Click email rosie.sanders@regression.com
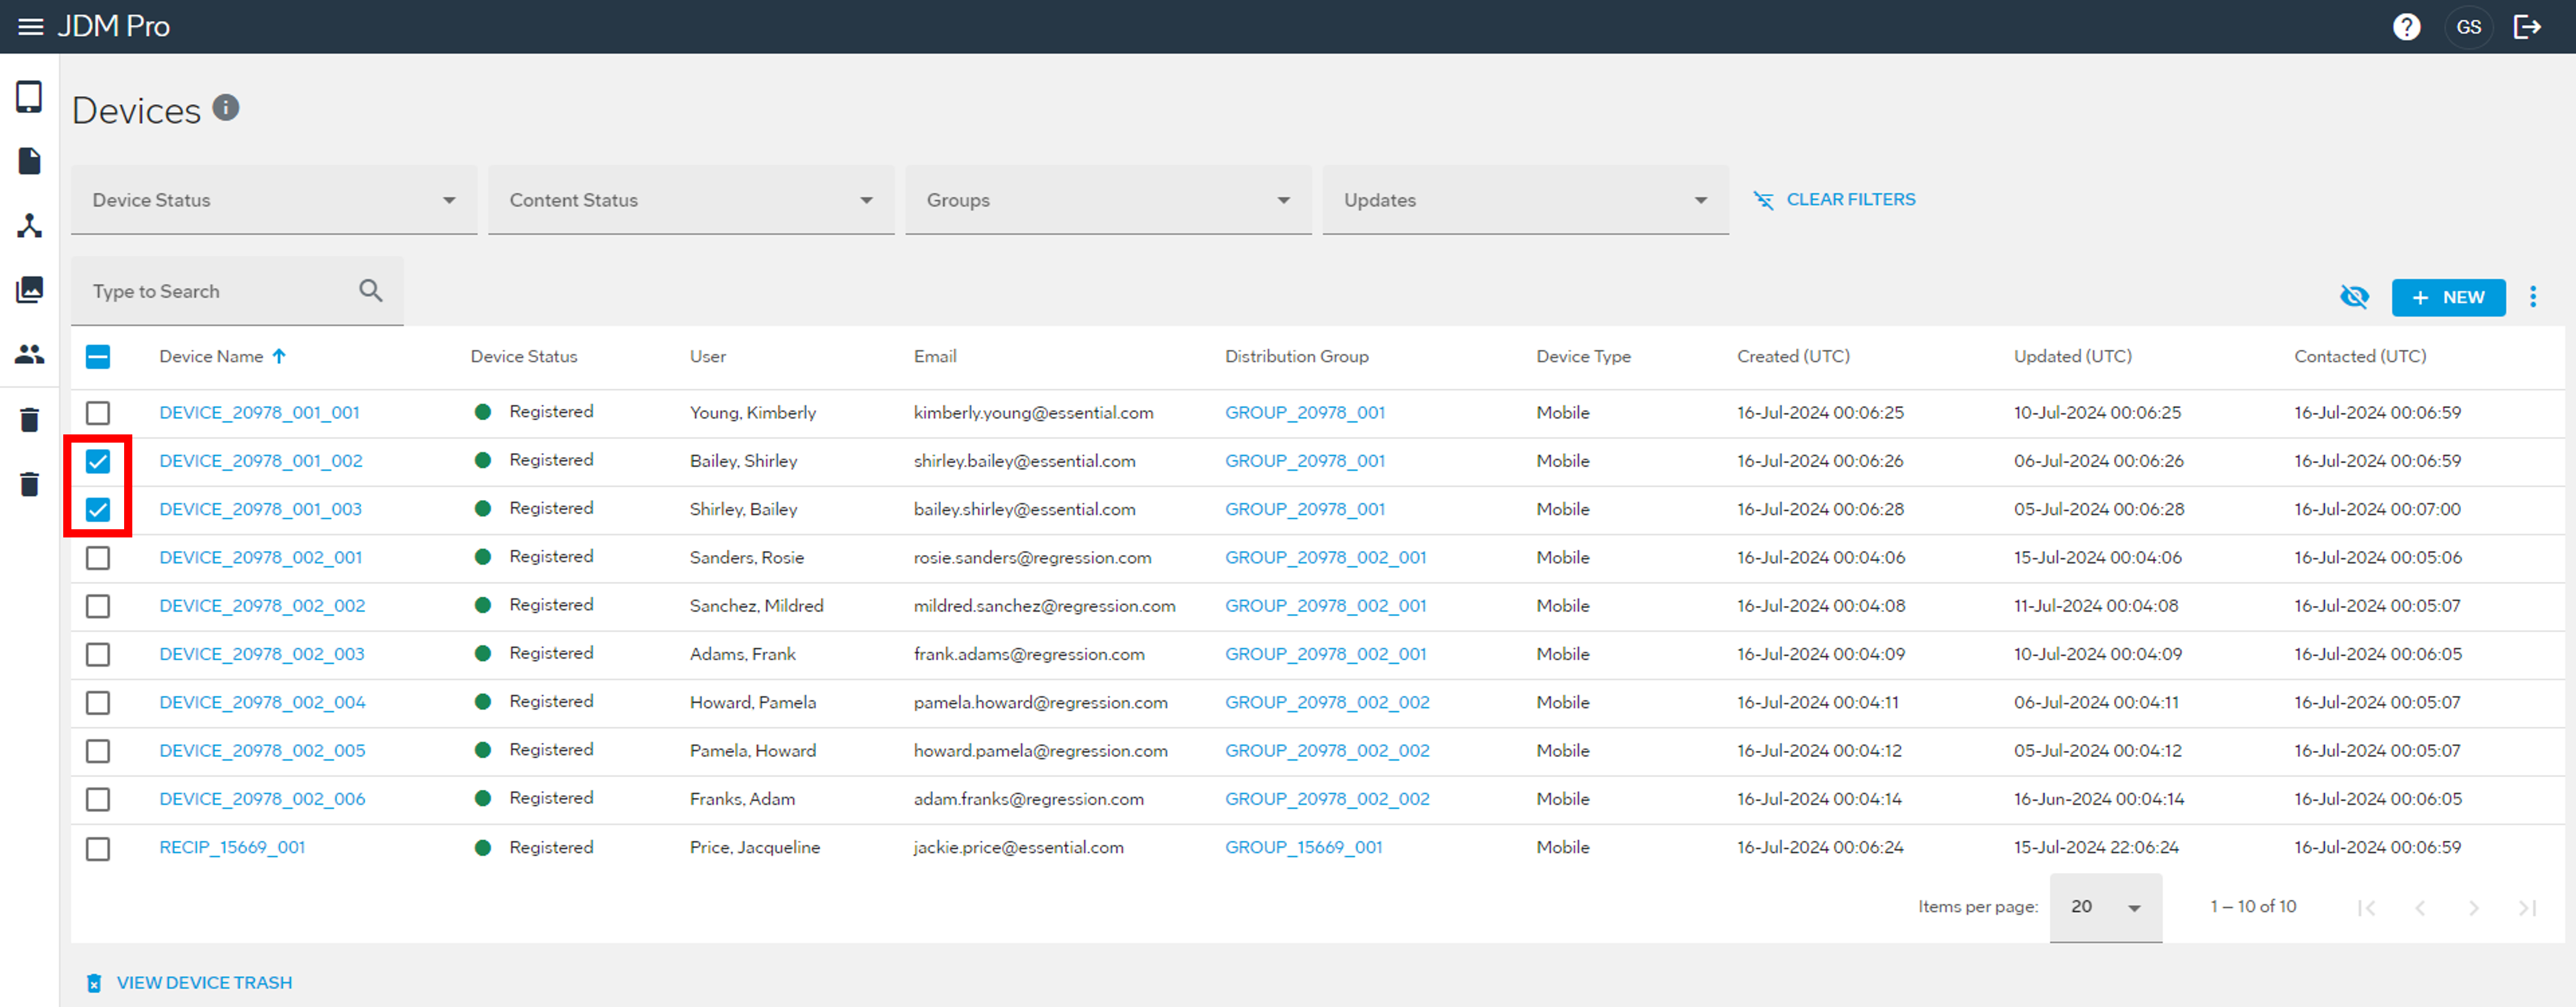This screenshot has width=2576, height=1007. (x=1032, y=558)
